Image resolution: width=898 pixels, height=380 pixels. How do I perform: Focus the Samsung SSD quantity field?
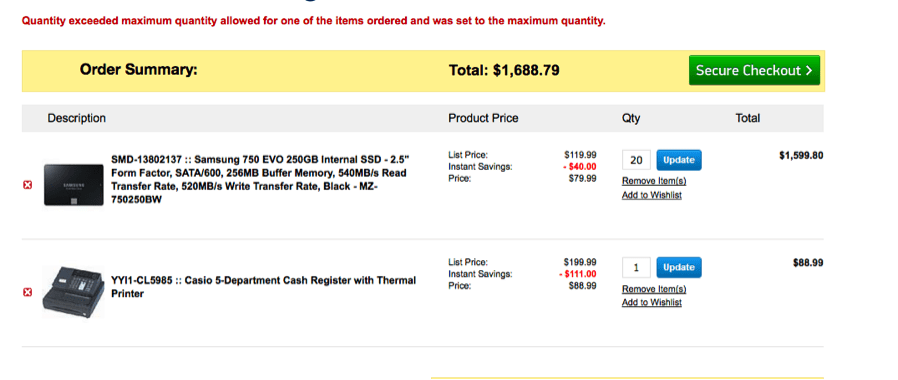click(636, 160)
